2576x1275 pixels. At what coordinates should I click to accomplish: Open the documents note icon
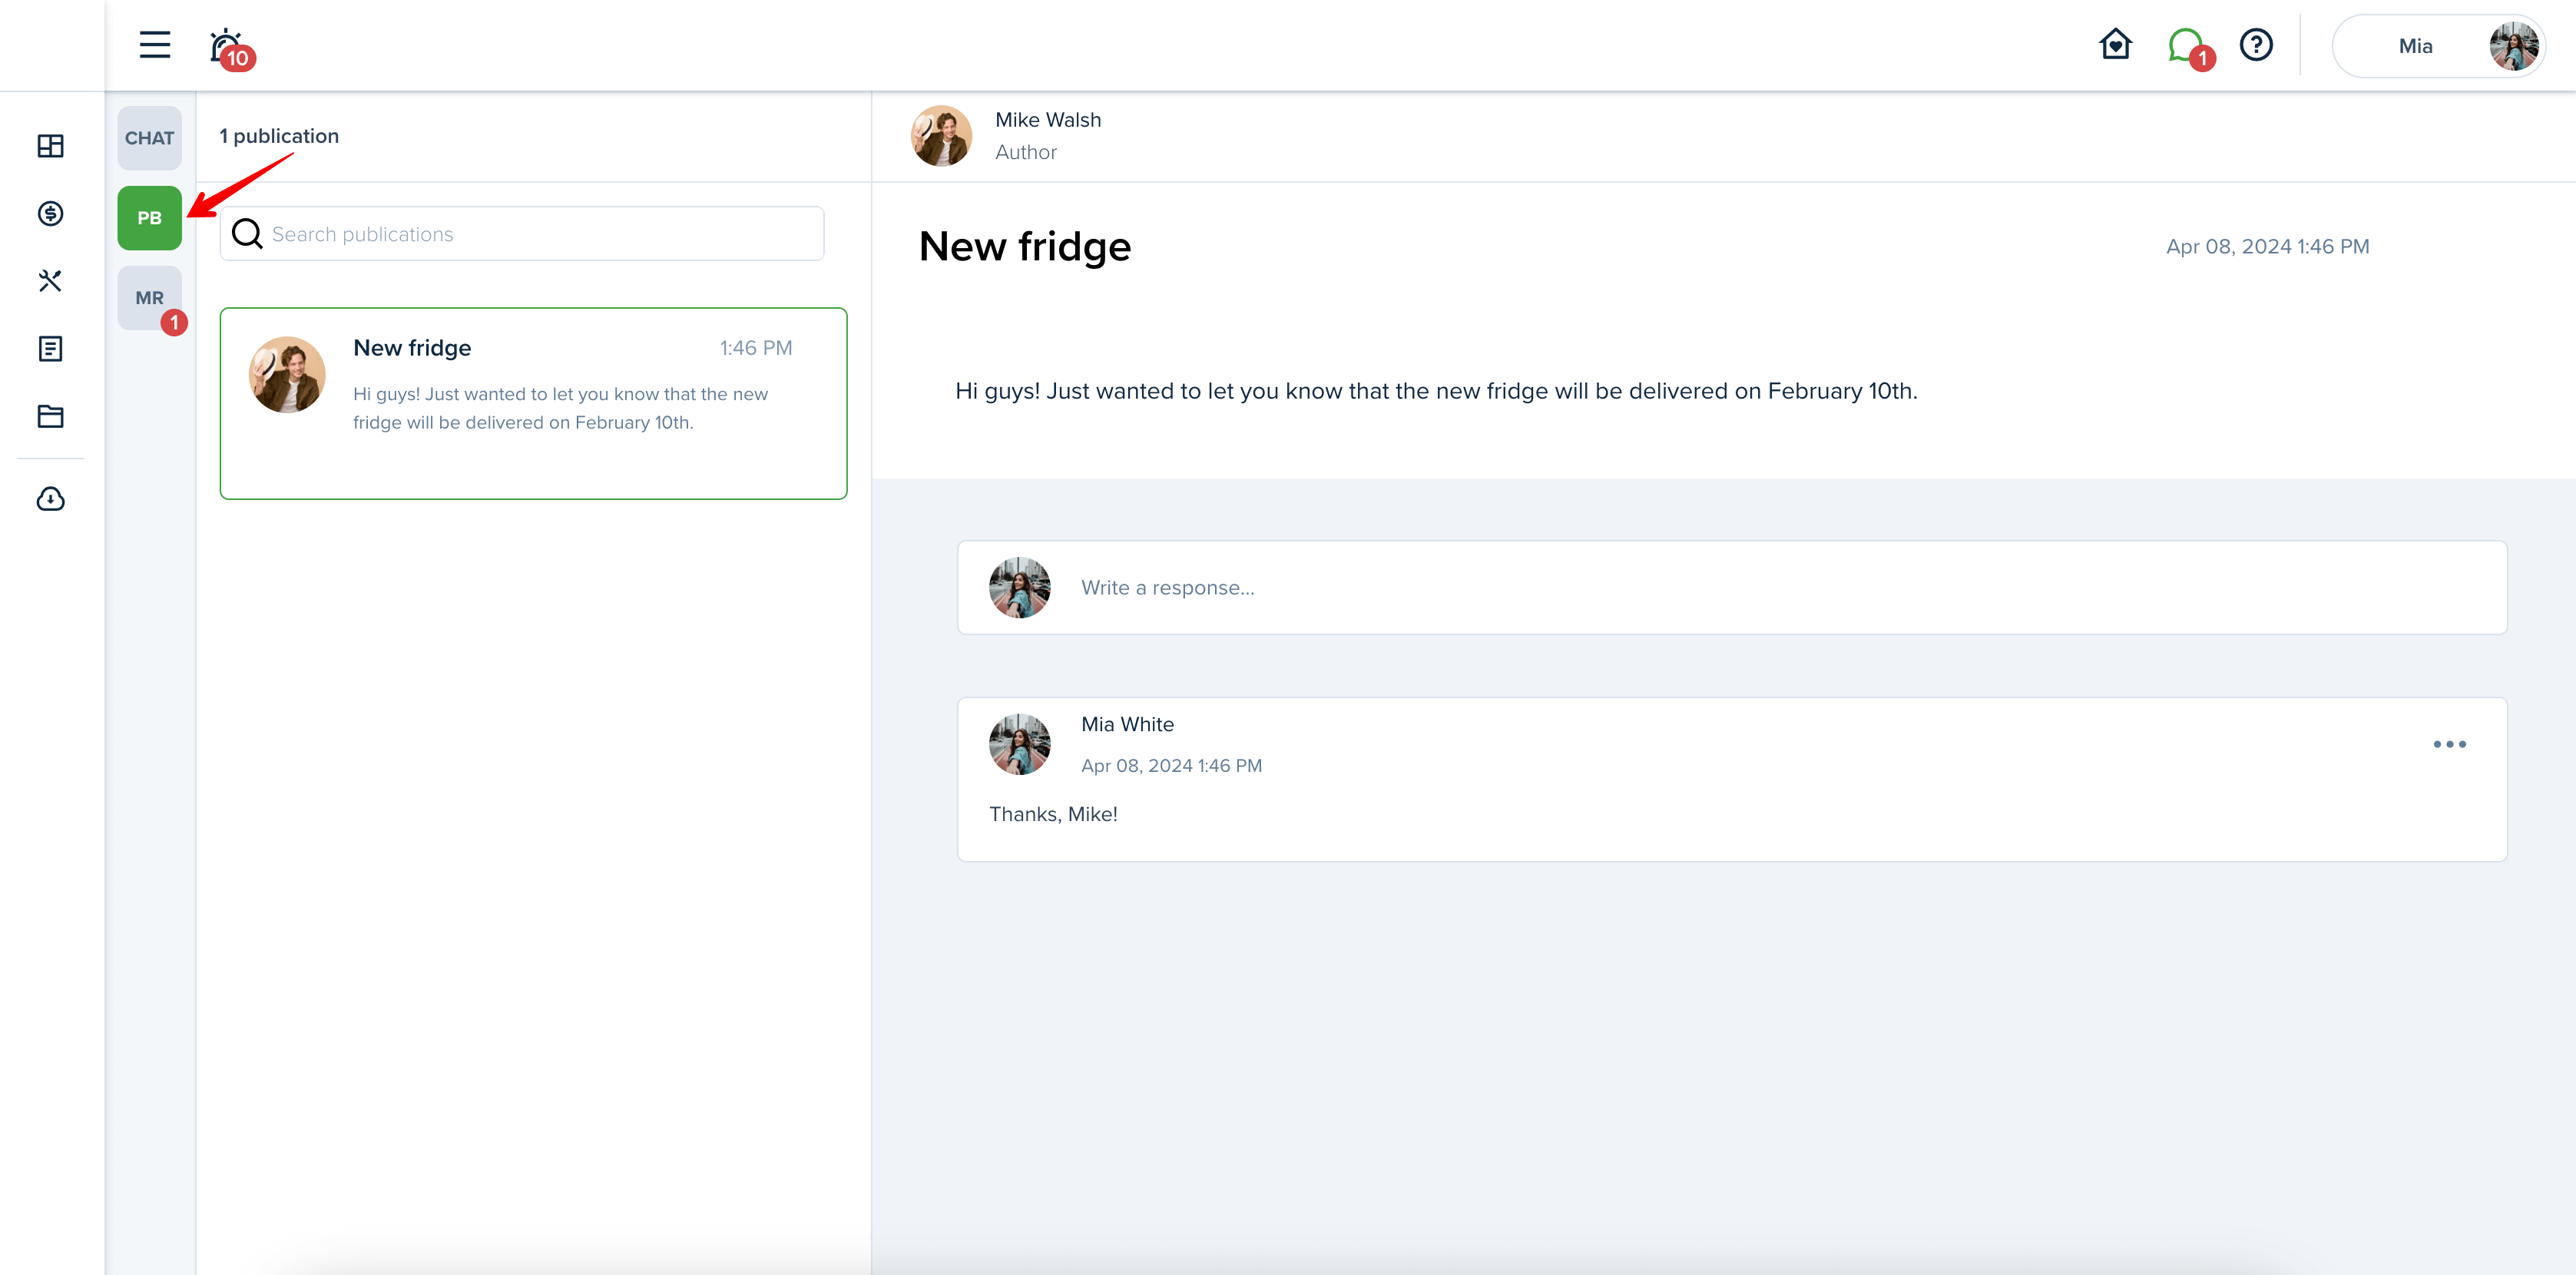pyautogui.click(x=50, y=348)
